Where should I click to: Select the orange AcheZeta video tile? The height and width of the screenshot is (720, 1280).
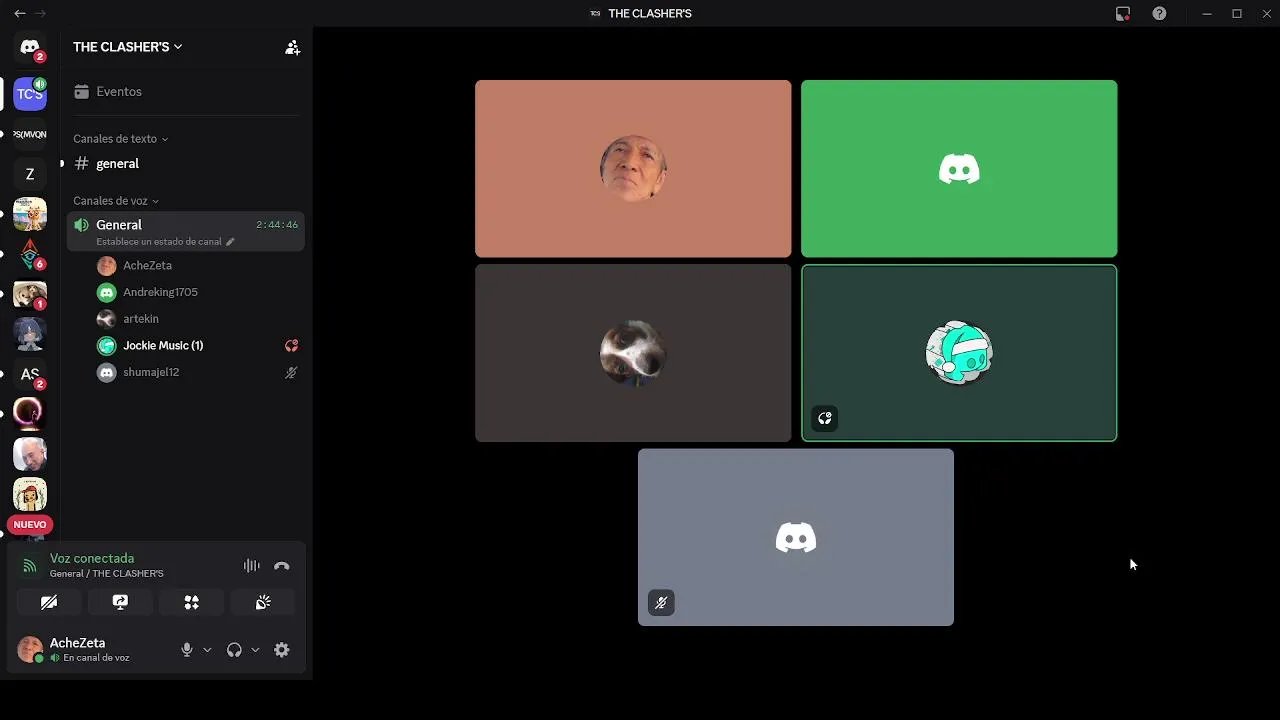point(633,169)
